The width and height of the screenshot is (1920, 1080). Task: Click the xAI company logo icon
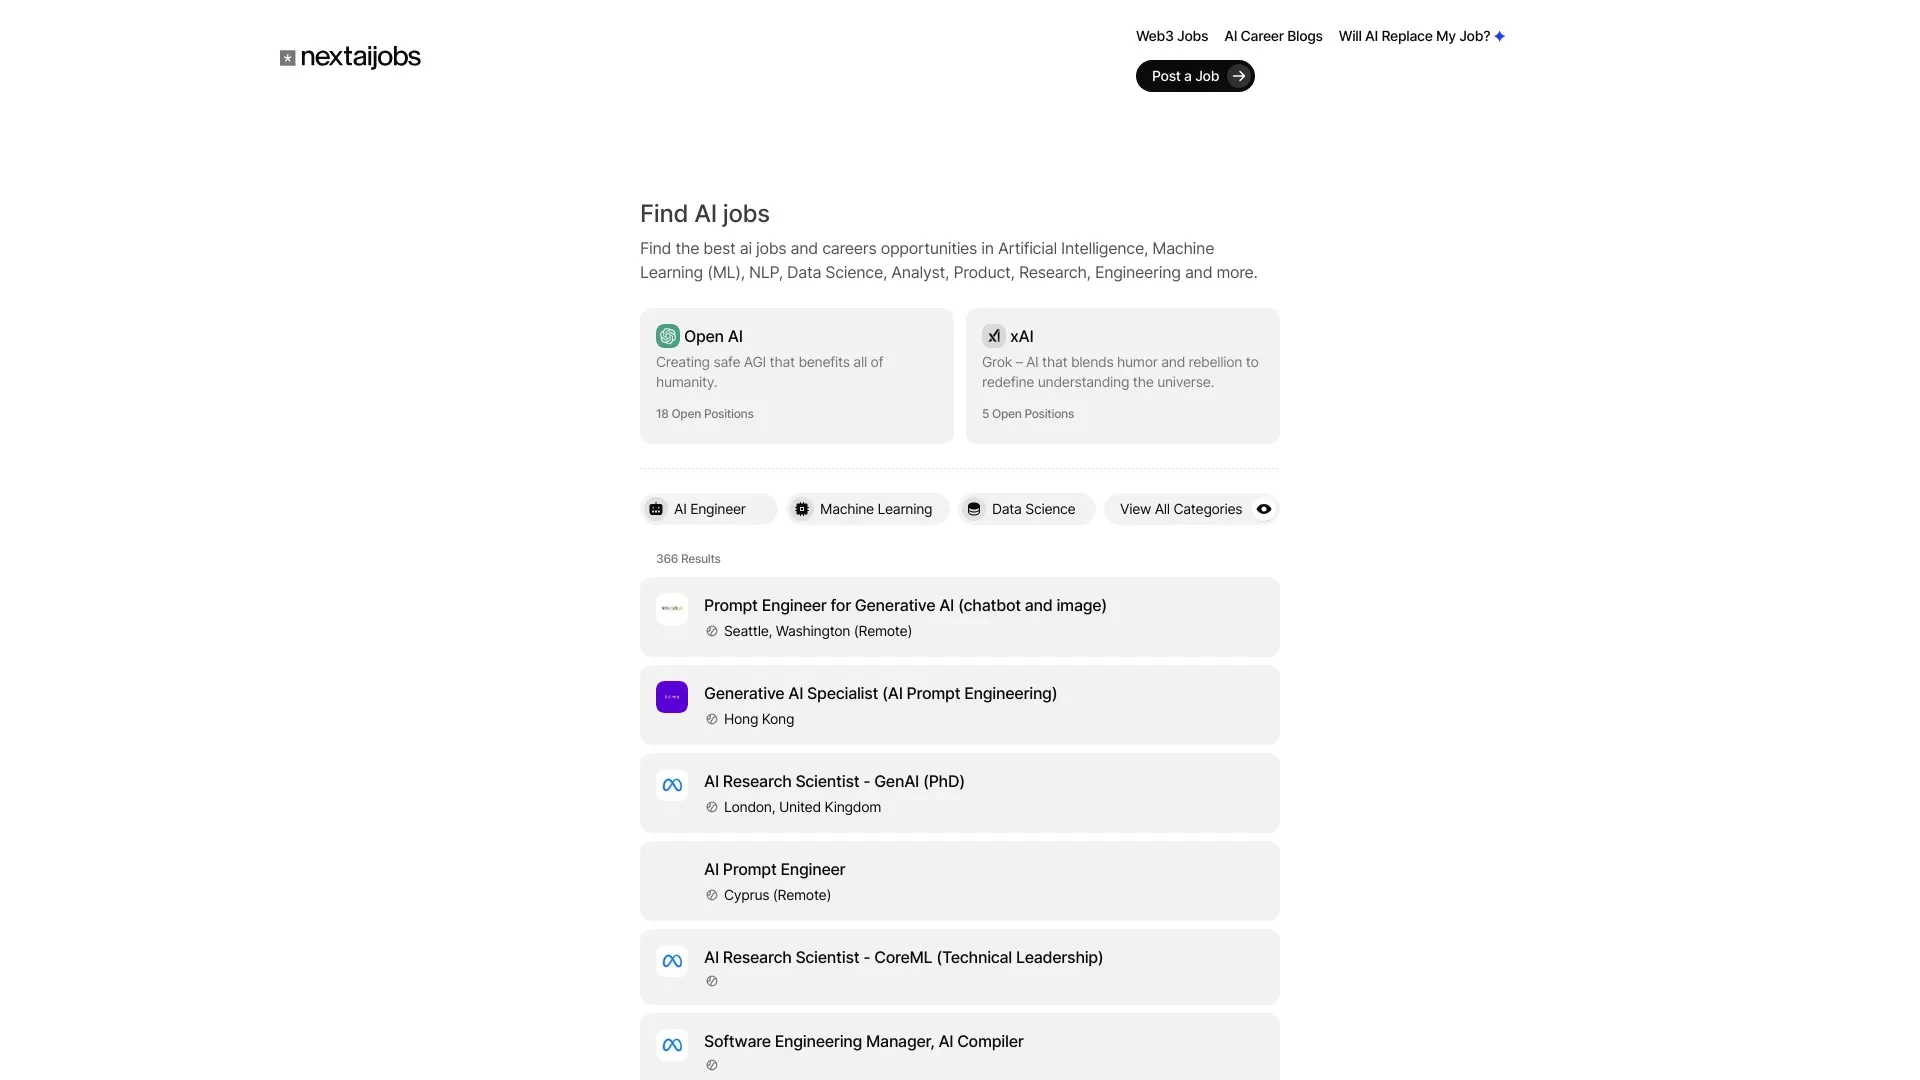993,336
